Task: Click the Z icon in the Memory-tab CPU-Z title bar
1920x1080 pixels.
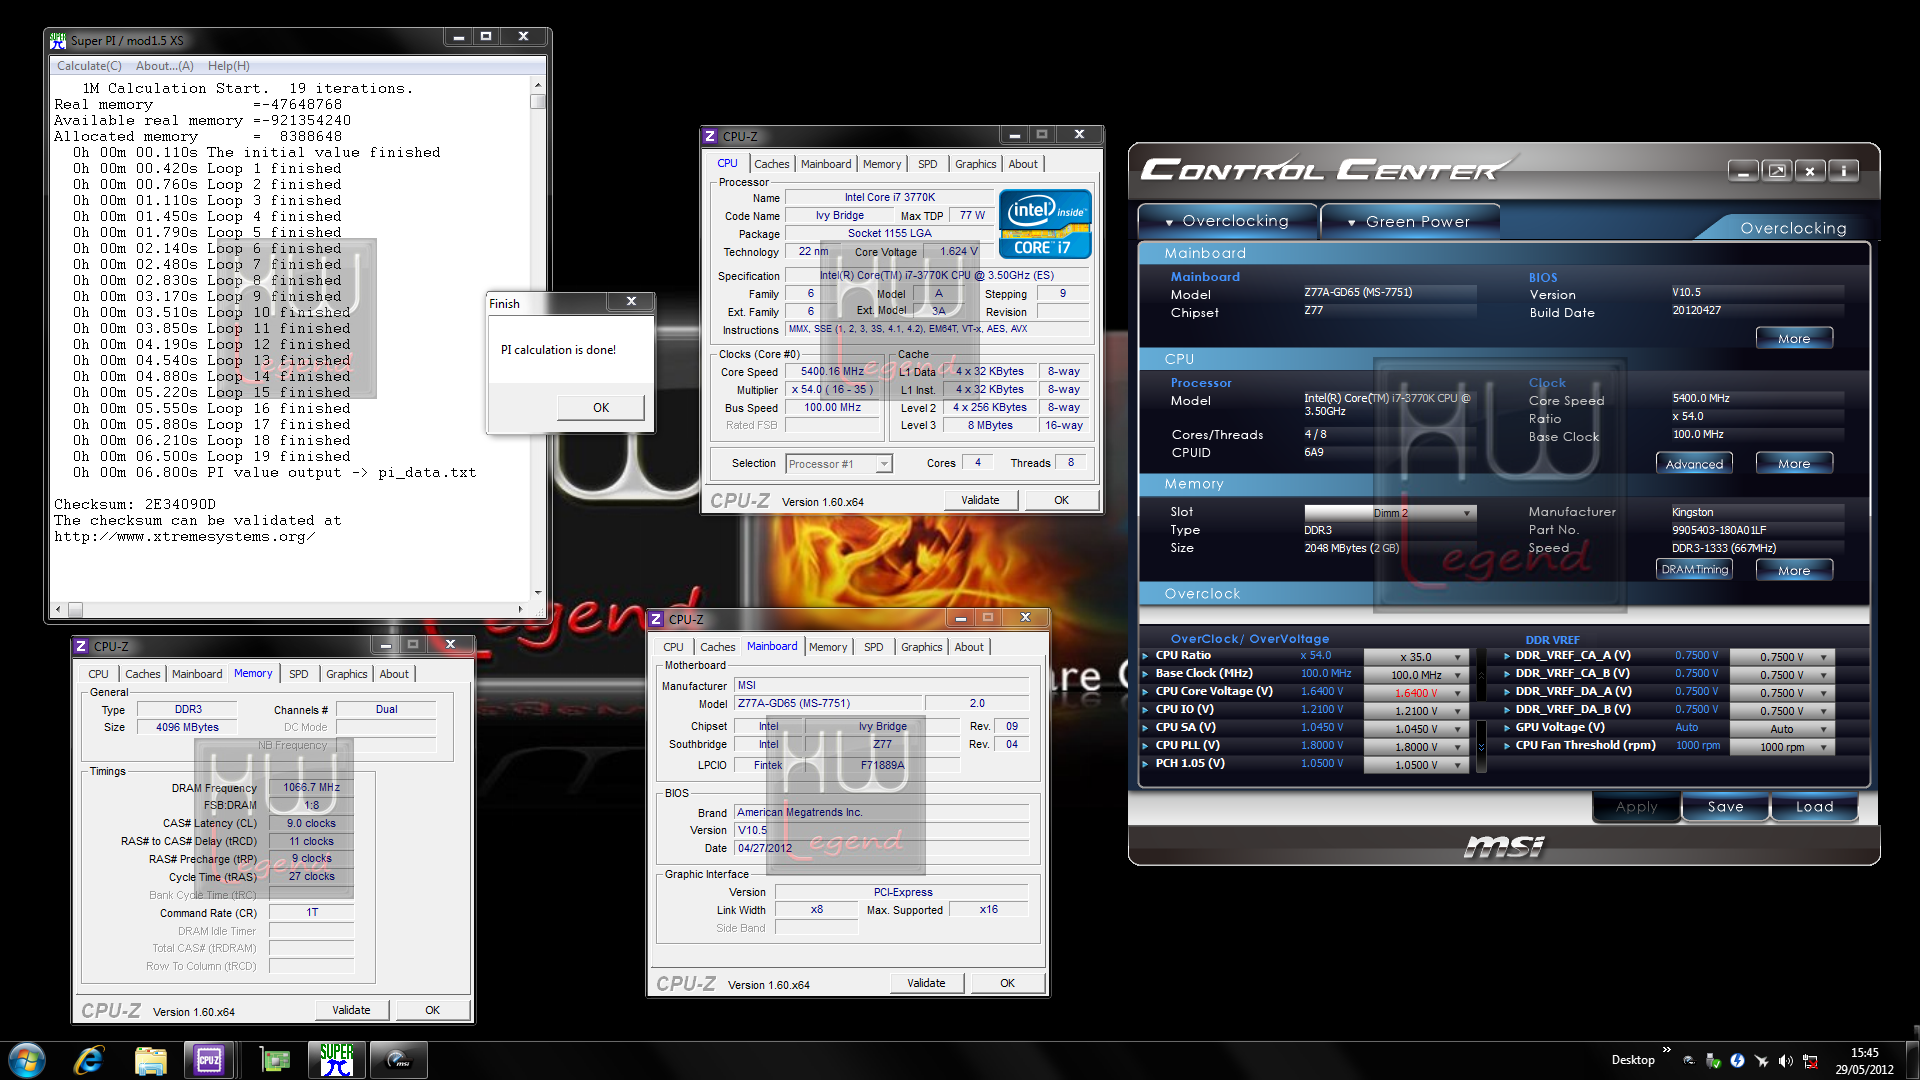Action: [x=81, y=646]
